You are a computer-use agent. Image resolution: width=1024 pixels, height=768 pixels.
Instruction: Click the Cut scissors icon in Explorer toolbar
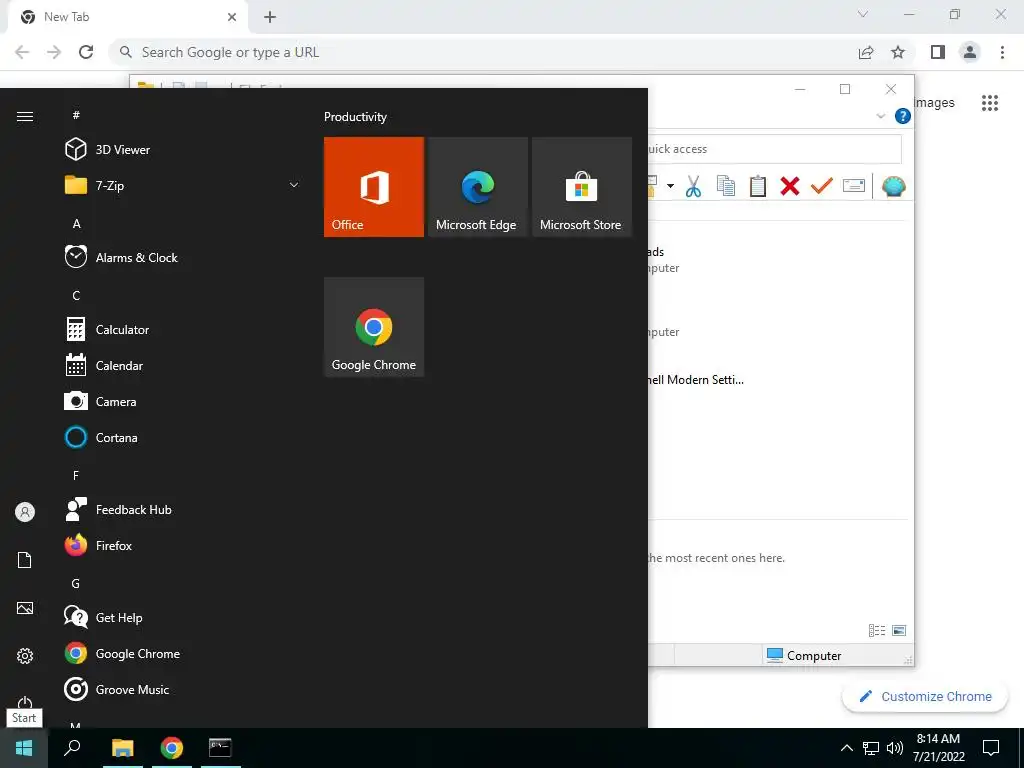[694, 187]
